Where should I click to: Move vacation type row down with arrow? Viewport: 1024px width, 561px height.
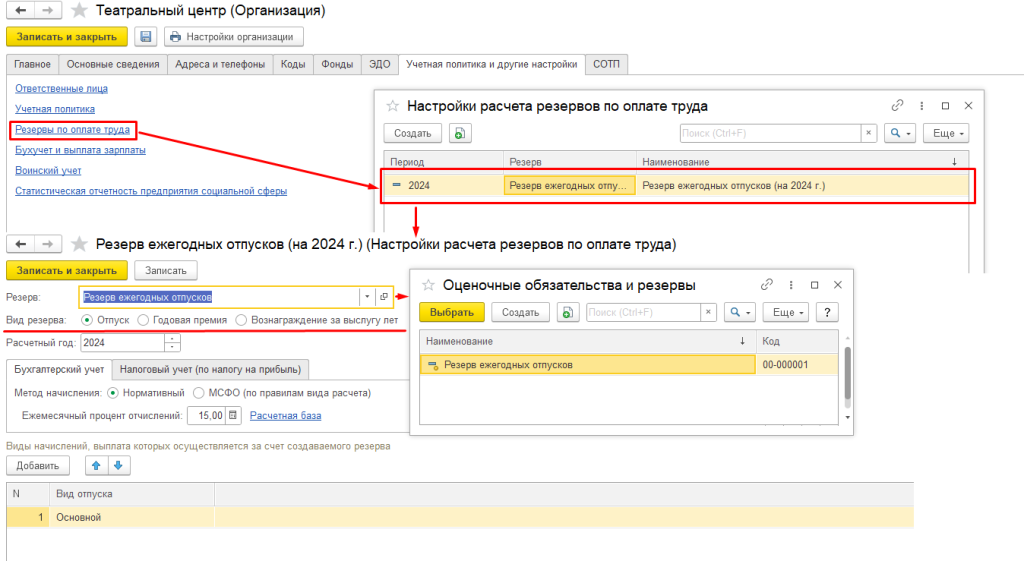[117, 465]
